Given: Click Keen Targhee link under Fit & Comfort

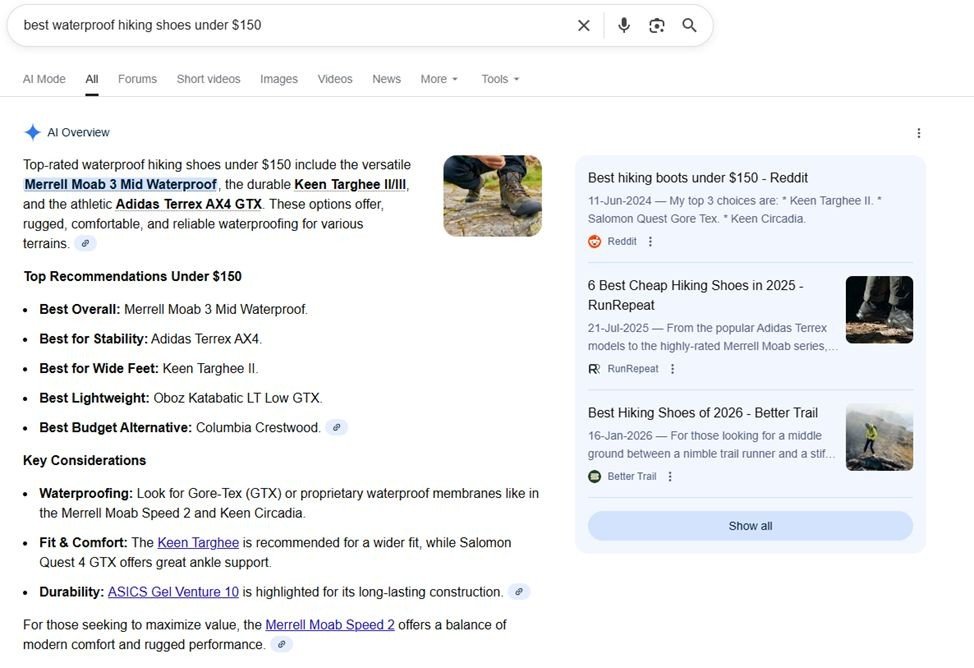Looking at the screenshot, I should 198,542.
